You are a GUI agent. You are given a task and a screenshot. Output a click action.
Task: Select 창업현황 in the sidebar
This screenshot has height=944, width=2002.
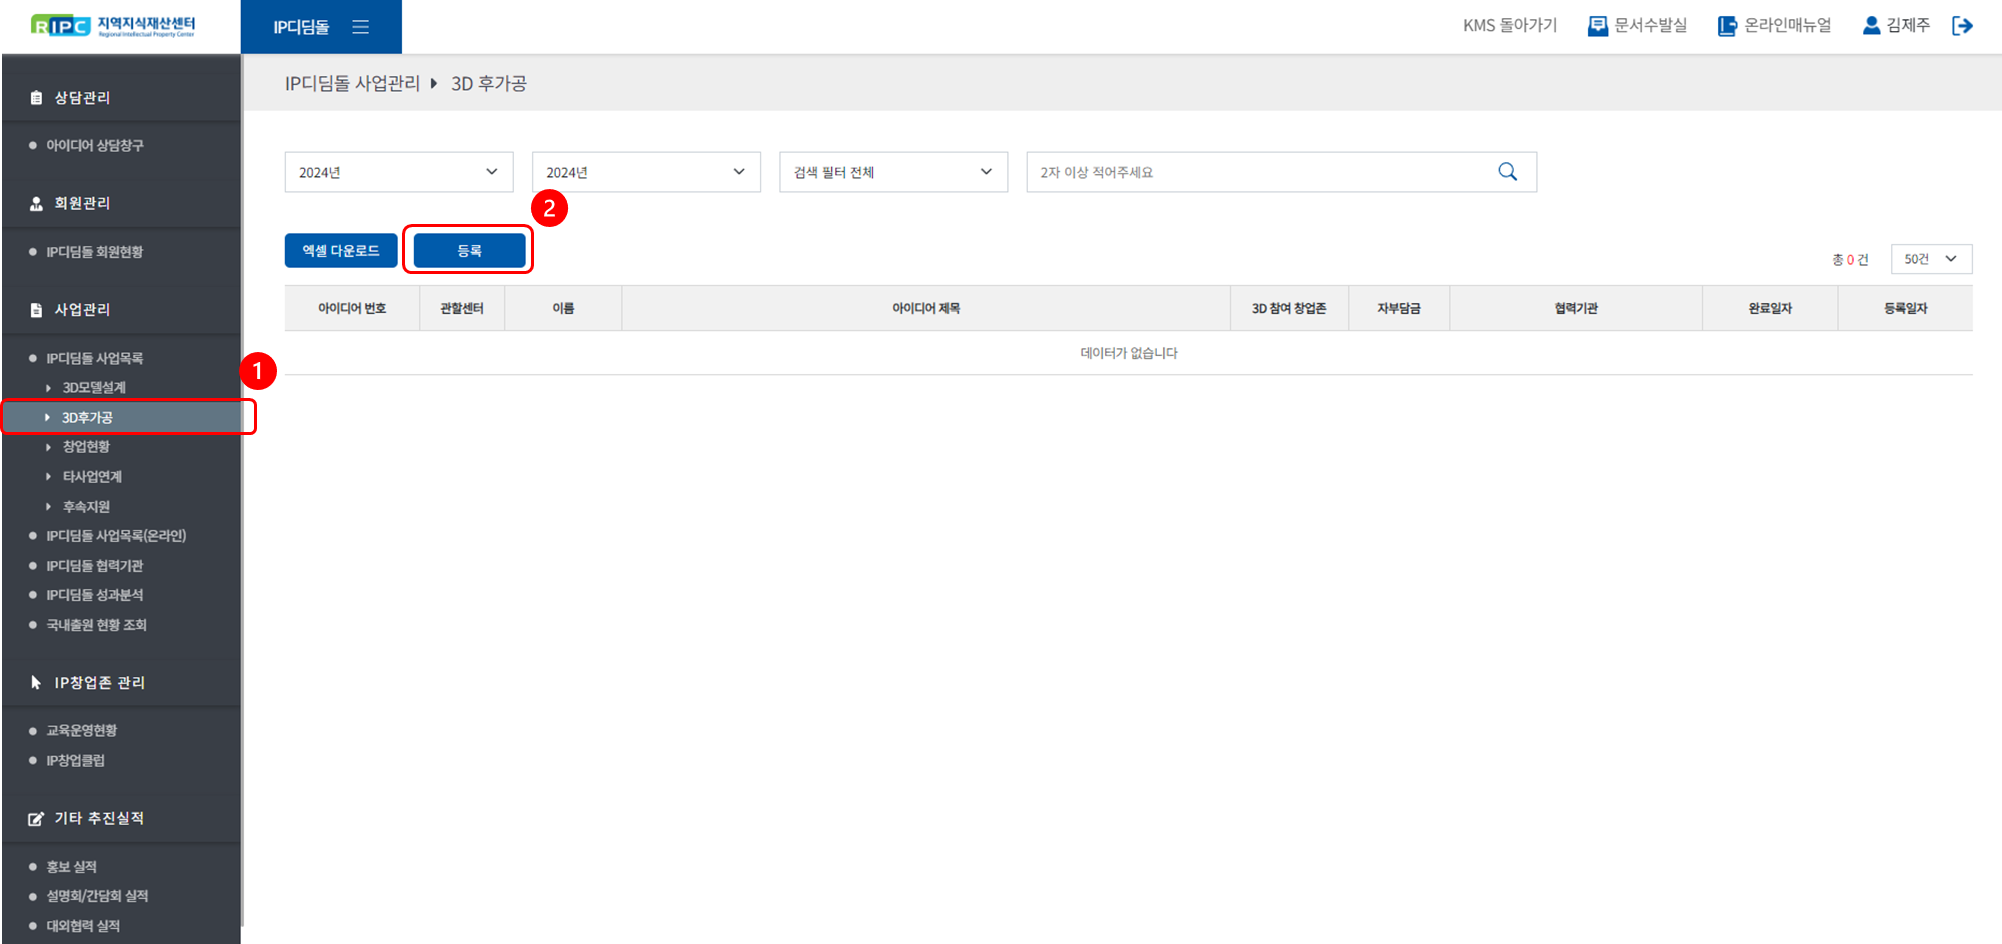(x=86, y=447)
